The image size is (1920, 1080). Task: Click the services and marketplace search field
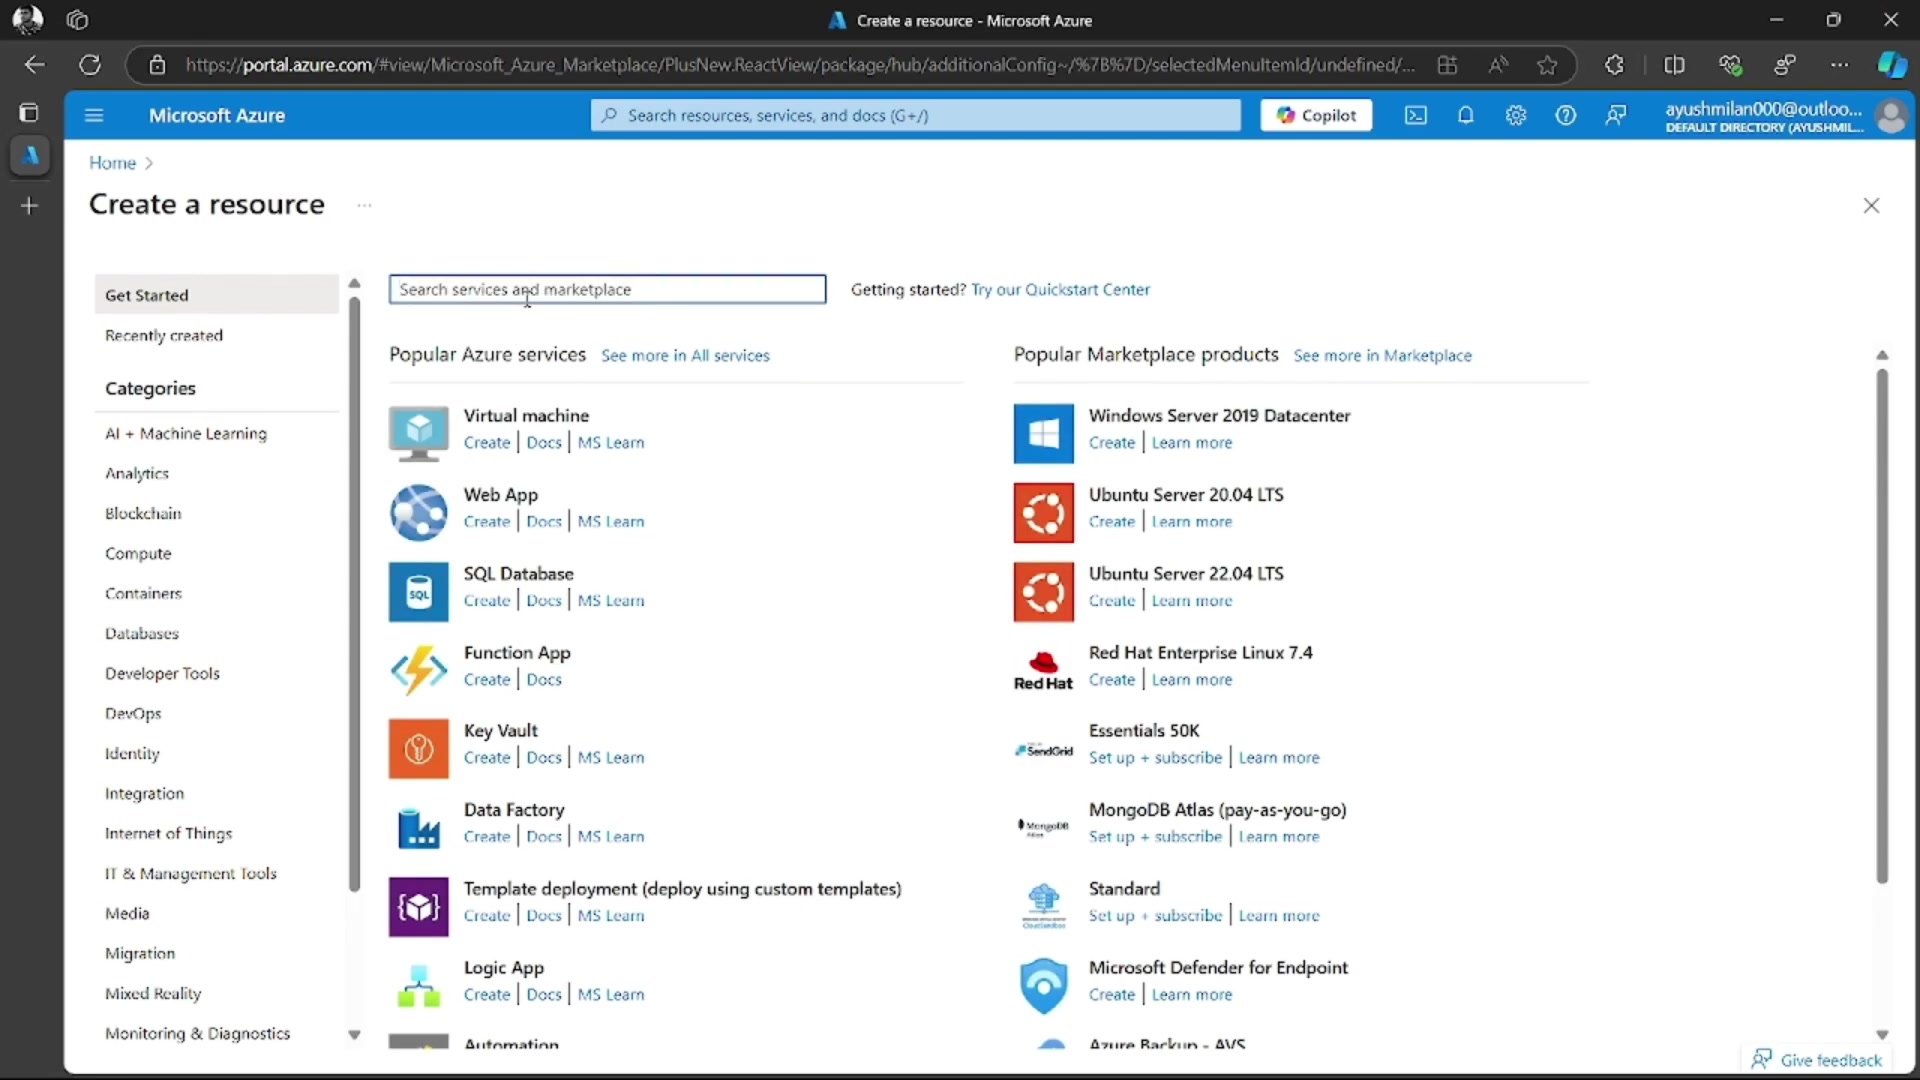tap(607, 289)
